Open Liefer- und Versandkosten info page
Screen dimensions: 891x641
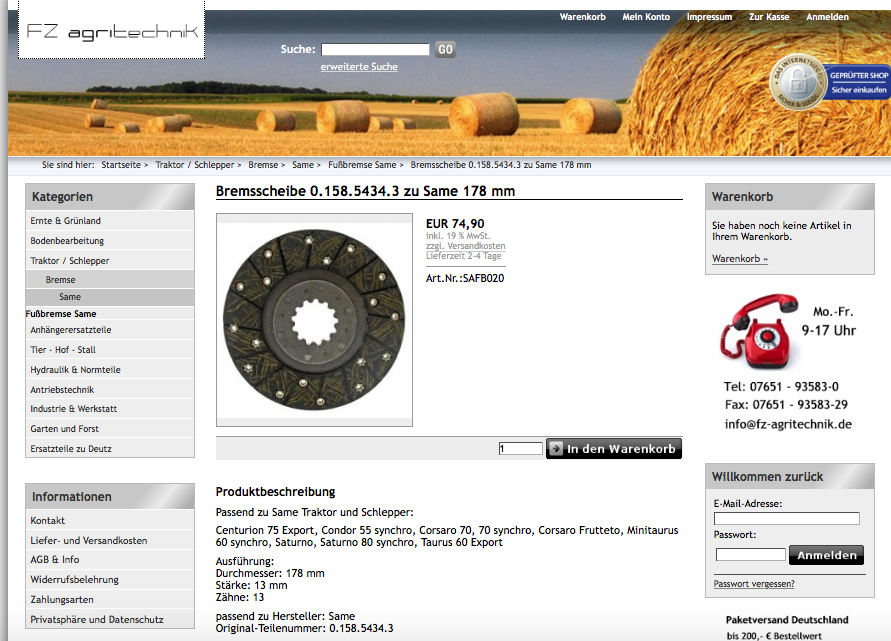coord(88,540)
